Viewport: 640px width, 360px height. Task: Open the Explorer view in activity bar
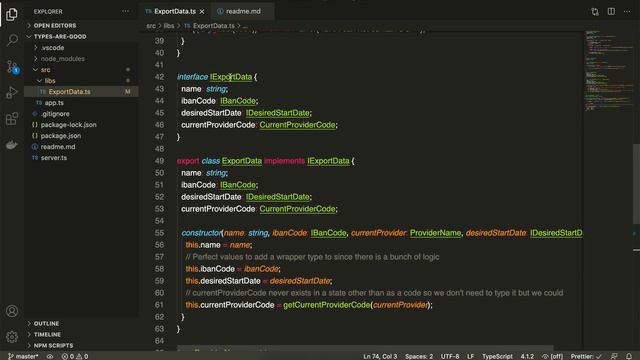[12, 14]
